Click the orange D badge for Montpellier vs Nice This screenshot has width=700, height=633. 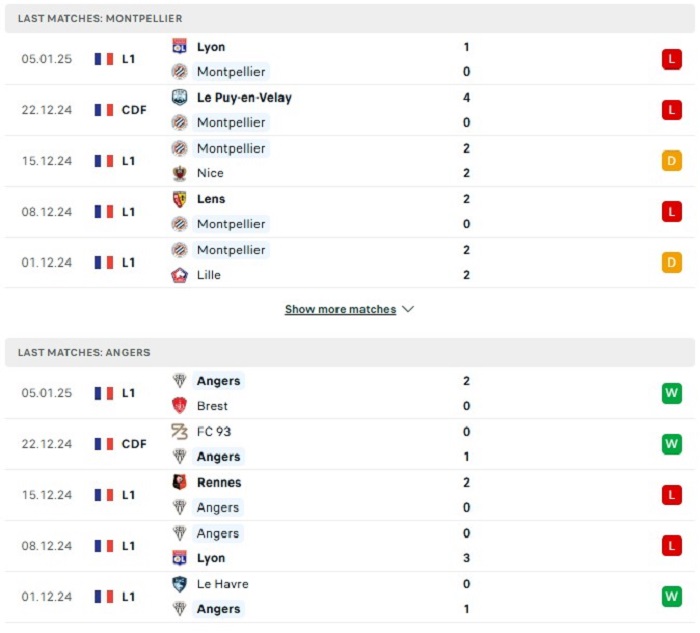[x=672, y=161]
